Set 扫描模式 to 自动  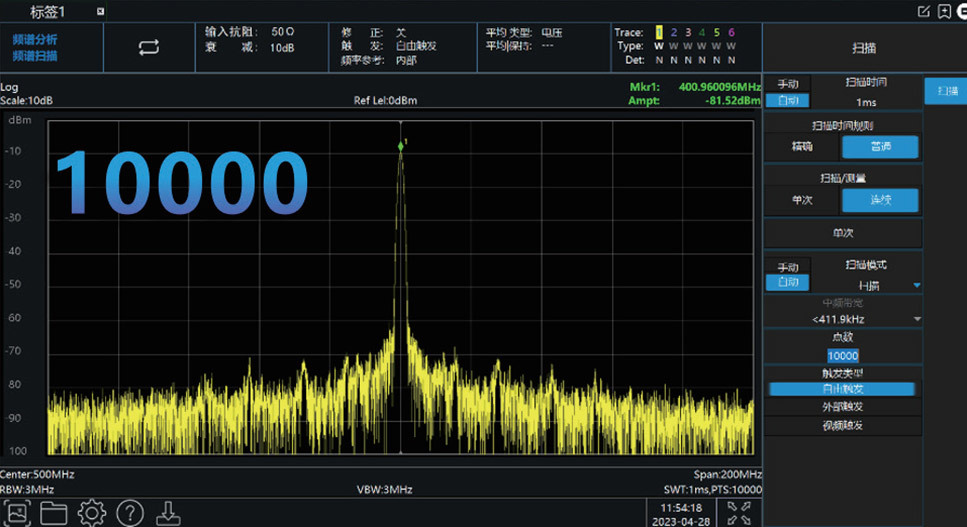pyautogui.click(x=788, y=282)
